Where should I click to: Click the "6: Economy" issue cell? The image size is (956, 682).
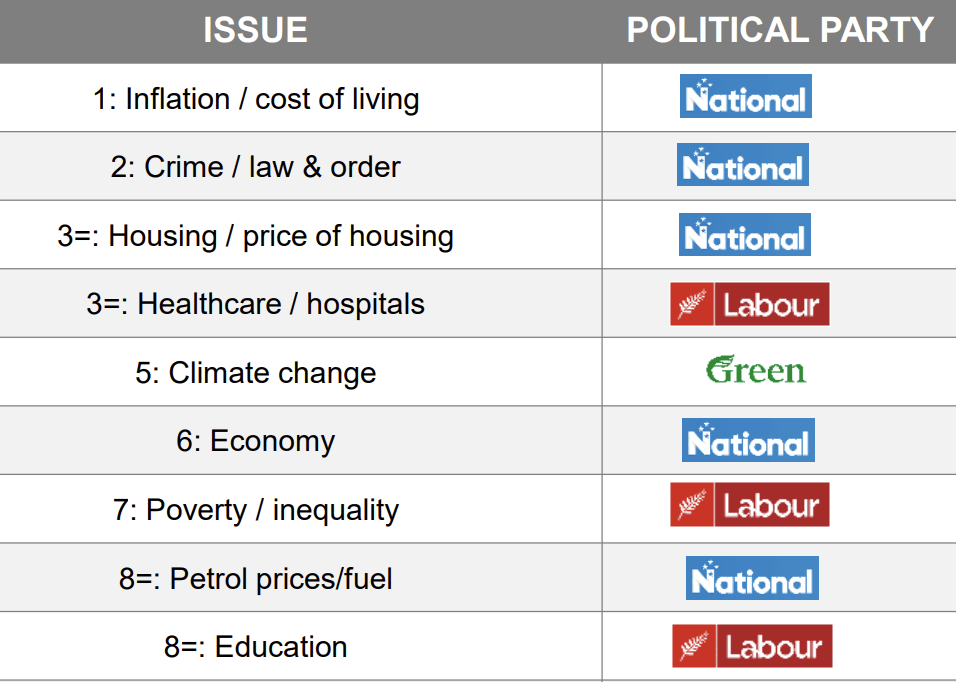(256, 441)
